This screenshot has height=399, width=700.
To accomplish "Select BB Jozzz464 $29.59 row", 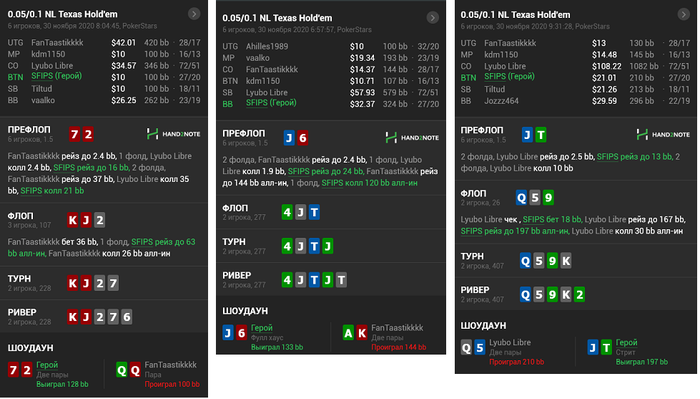I will pos(575,101).
